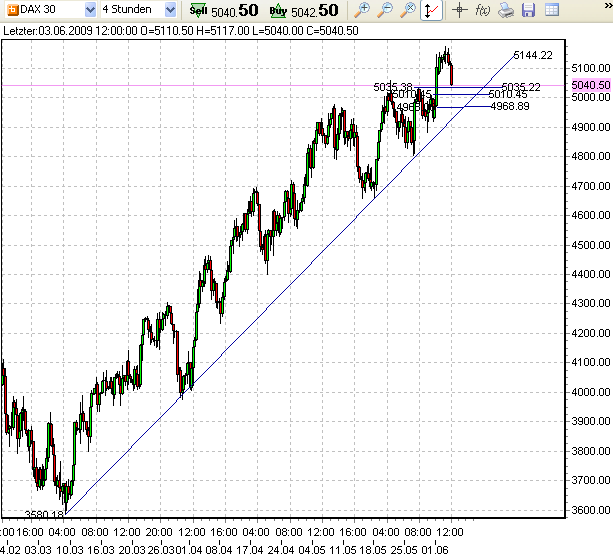Image resolution: width=613 pixels, height=555 pixels.
Task: Click the 24.04 date axis label
Action: (281, 550)
